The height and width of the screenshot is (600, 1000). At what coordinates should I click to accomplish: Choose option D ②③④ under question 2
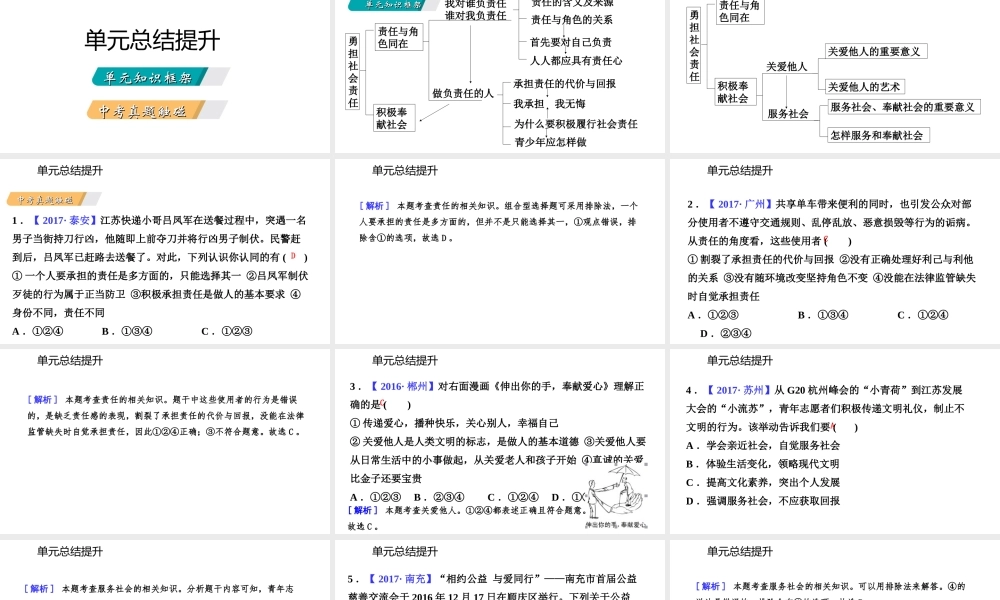click(x=726, y=333)
